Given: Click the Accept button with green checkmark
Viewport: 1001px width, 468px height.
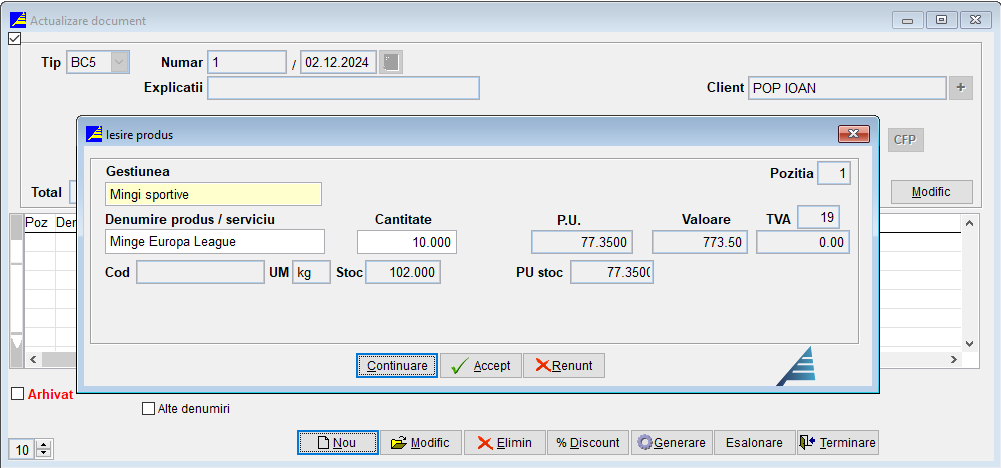Looking at the screenshot, I should tap(481, 366).
